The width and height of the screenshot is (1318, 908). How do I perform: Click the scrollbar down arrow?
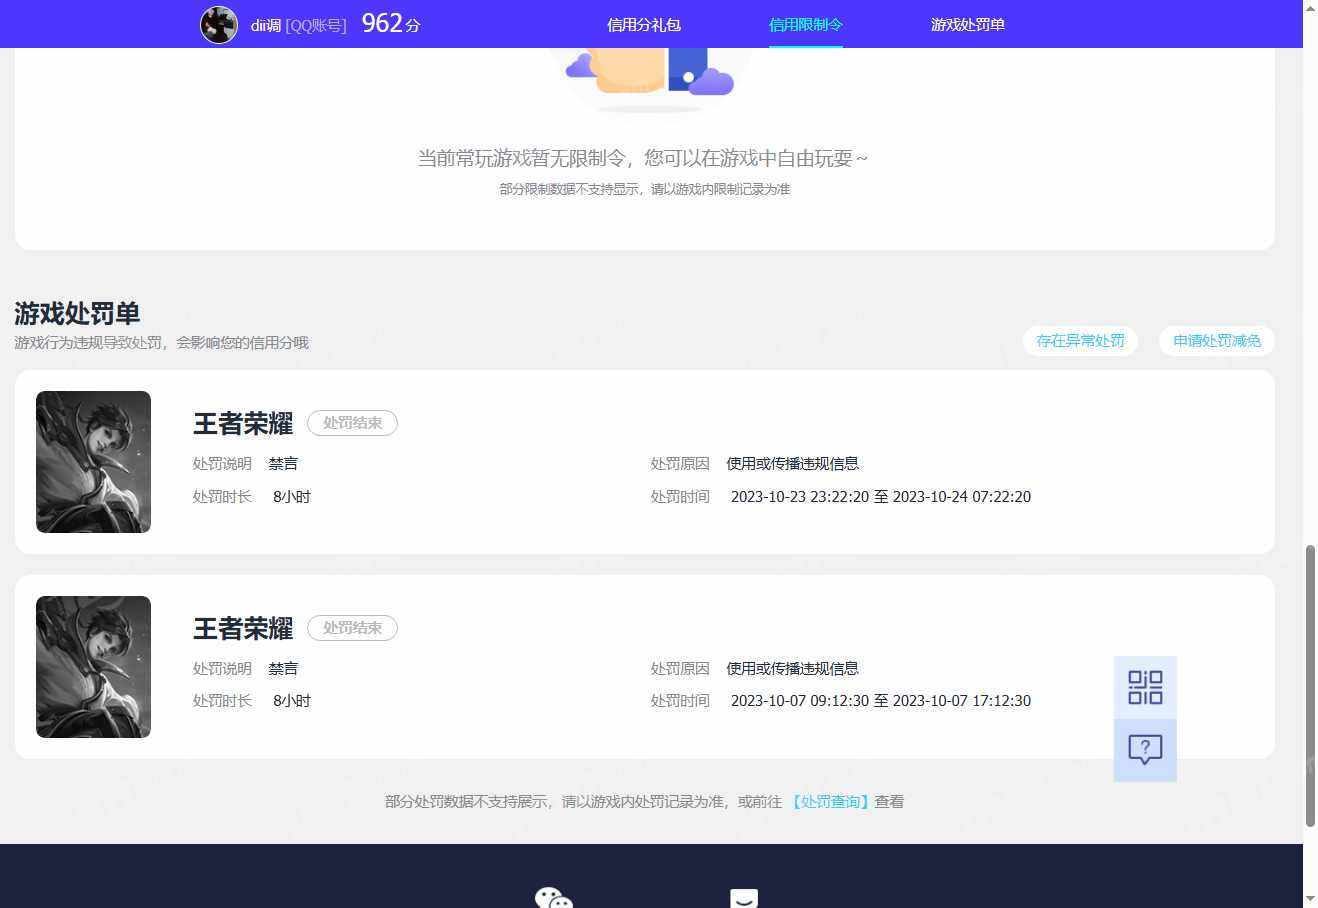(x=1310, y=899)
